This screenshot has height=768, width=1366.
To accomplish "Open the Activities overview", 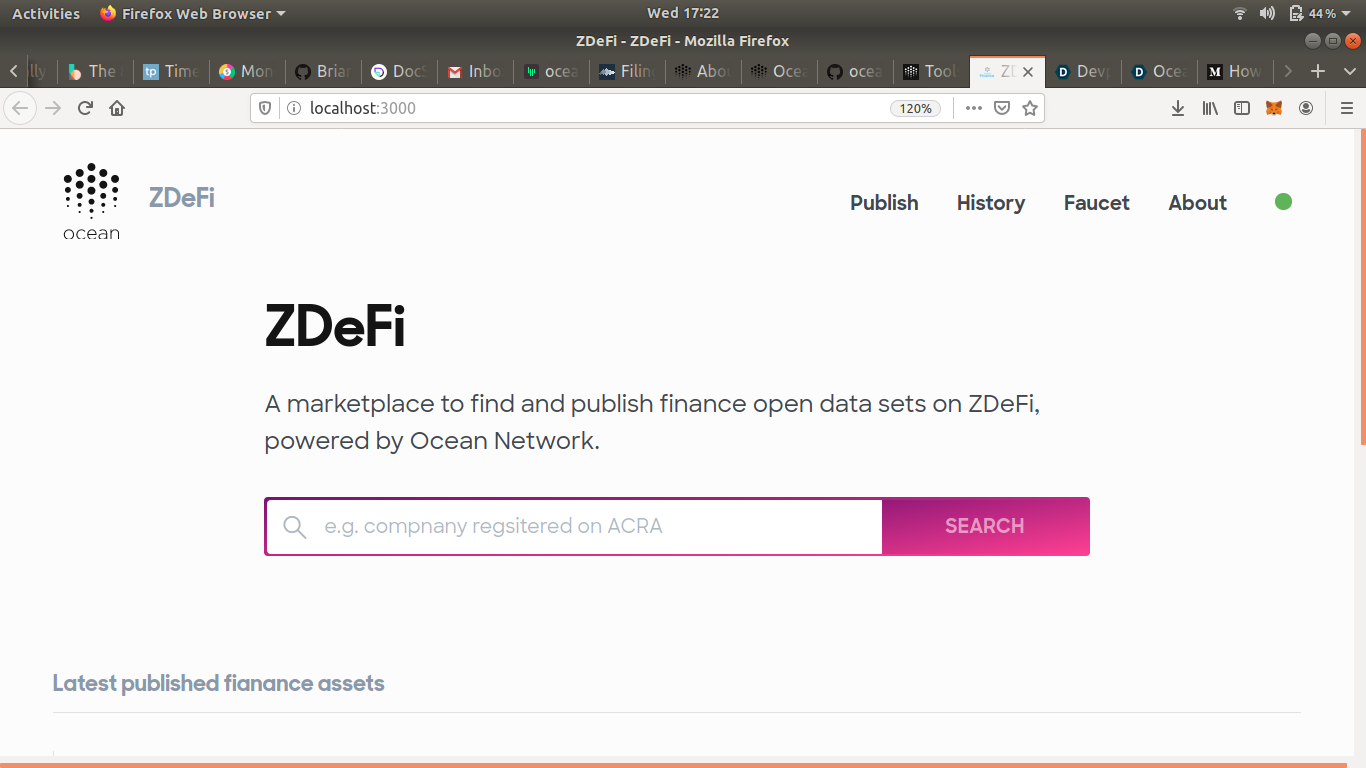I will (x=46, y=13).
